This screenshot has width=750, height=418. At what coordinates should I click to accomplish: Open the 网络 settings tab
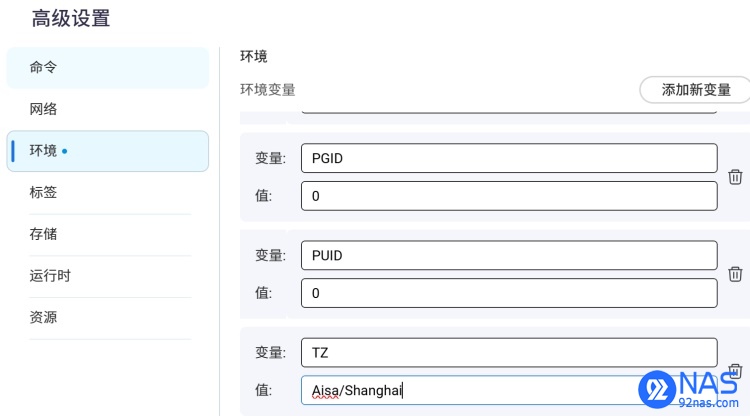click(x=108, y=109)
